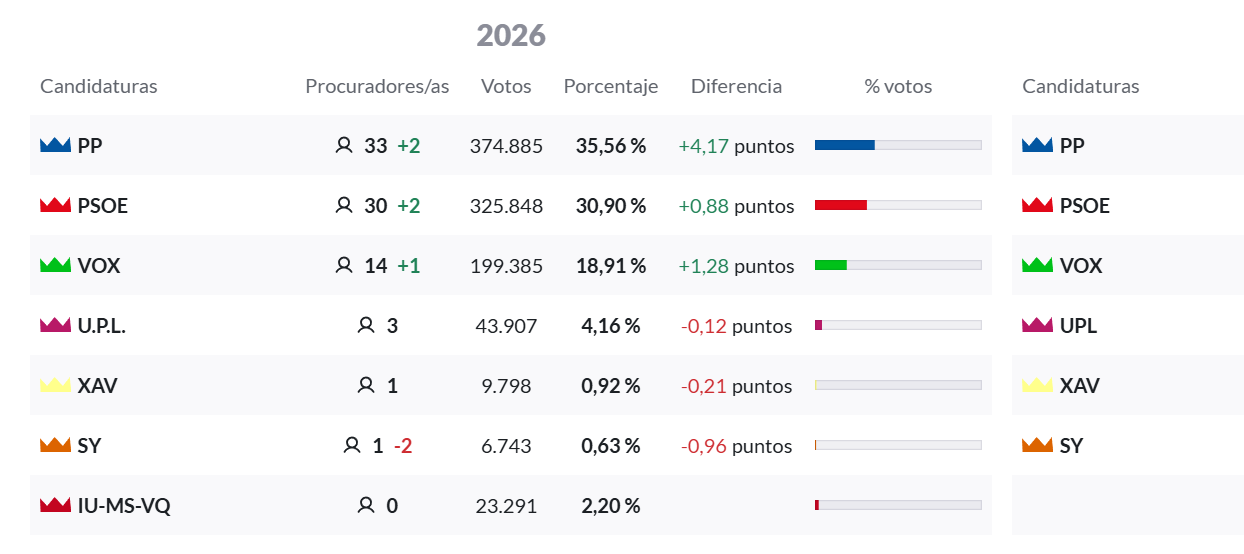Image resolution: width=1244 pixels, height=554 pixels.
Task: Click the Porcentaje column header
Action: pyautogui.click(x=610, y=86)
